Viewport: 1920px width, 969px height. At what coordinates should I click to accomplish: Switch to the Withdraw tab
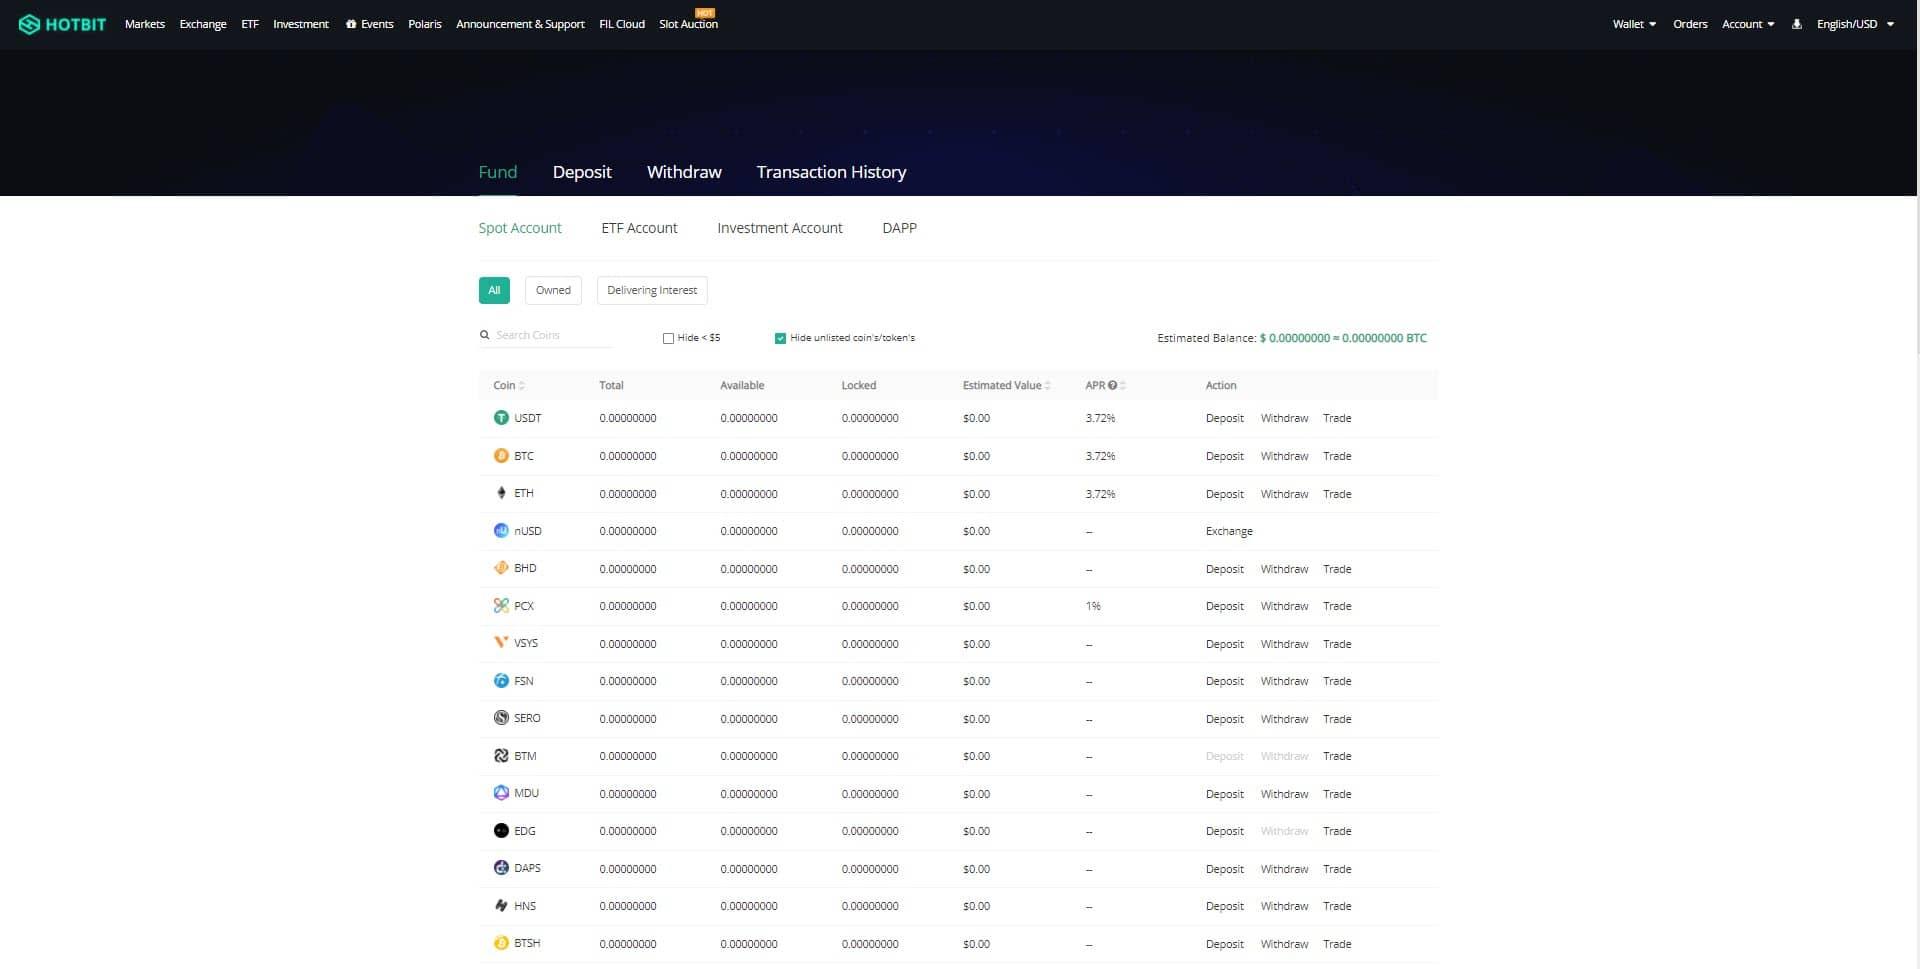(x=684, y=172)
